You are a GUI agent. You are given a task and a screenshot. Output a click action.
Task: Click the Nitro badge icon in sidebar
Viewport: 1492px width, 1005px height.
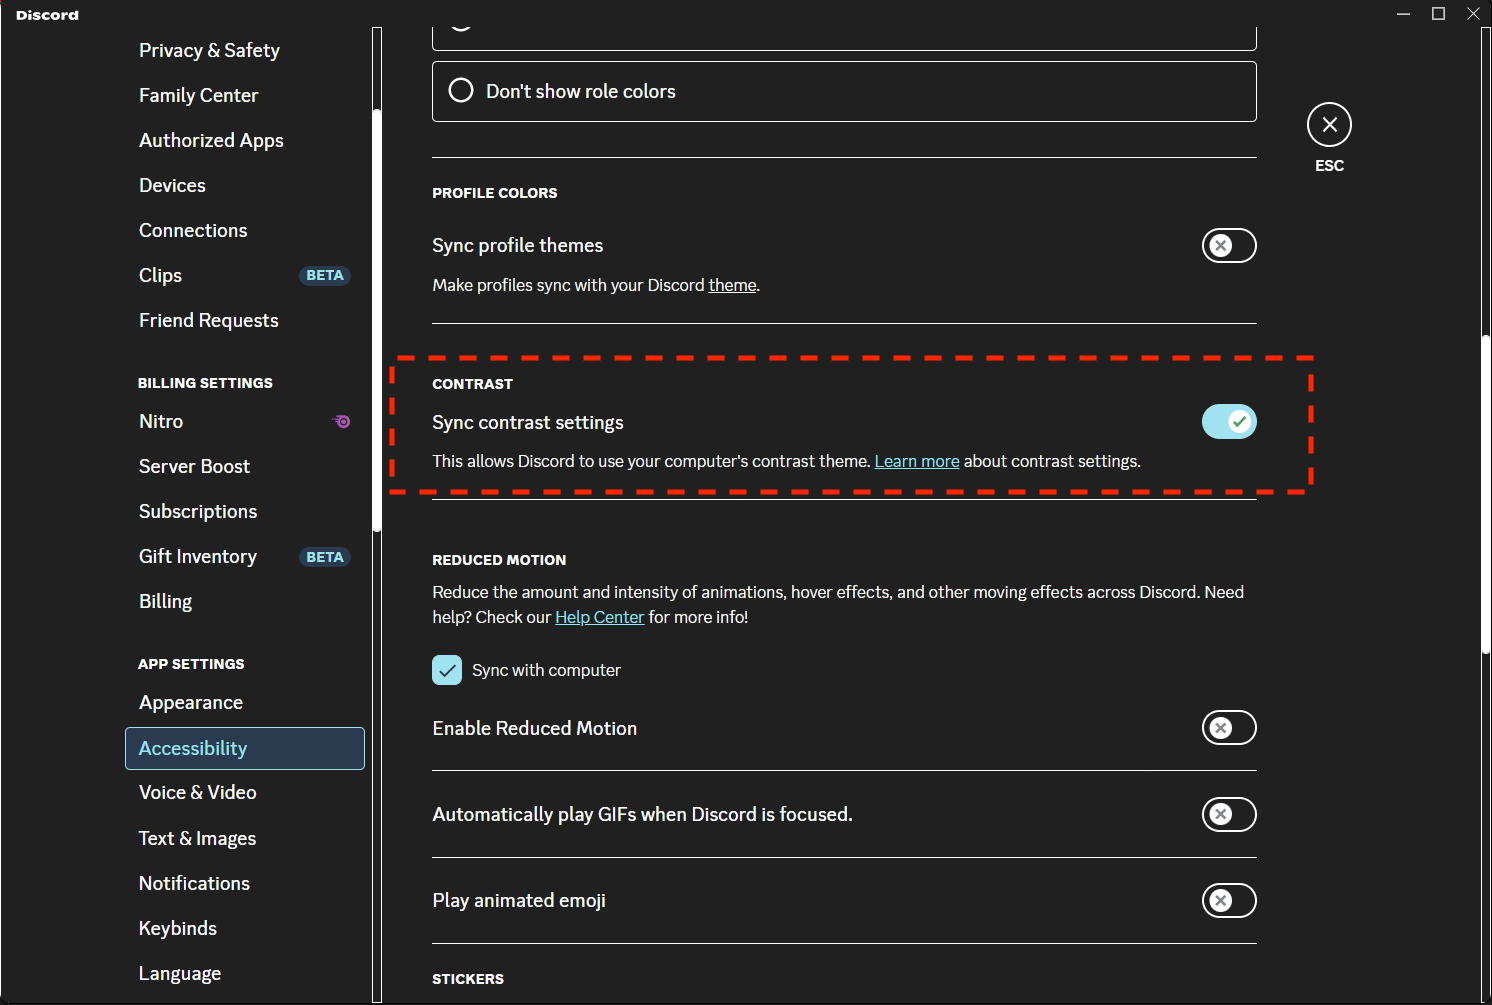[x=342, y=422]
